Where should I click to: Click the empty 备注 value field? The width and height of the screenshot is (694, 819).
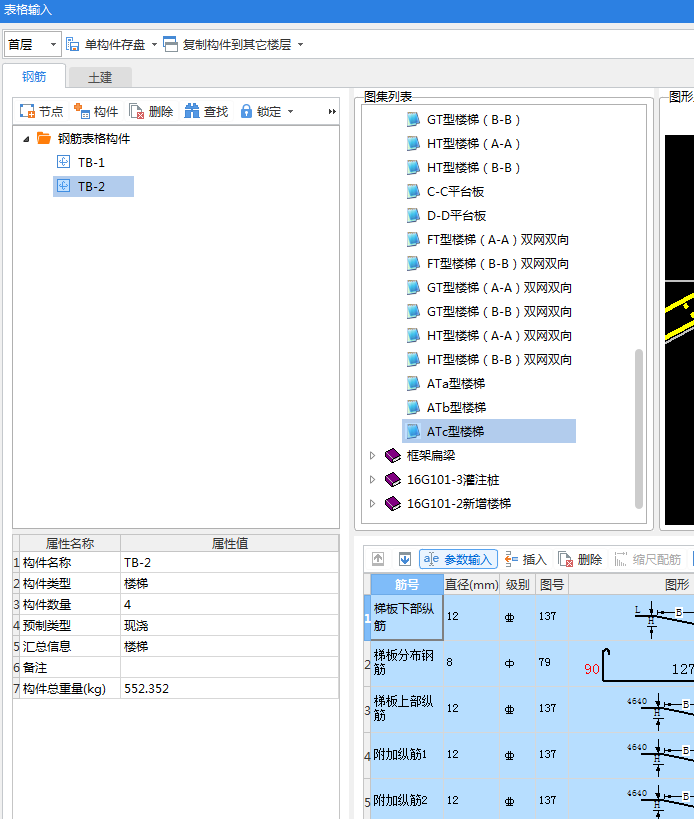230,668
